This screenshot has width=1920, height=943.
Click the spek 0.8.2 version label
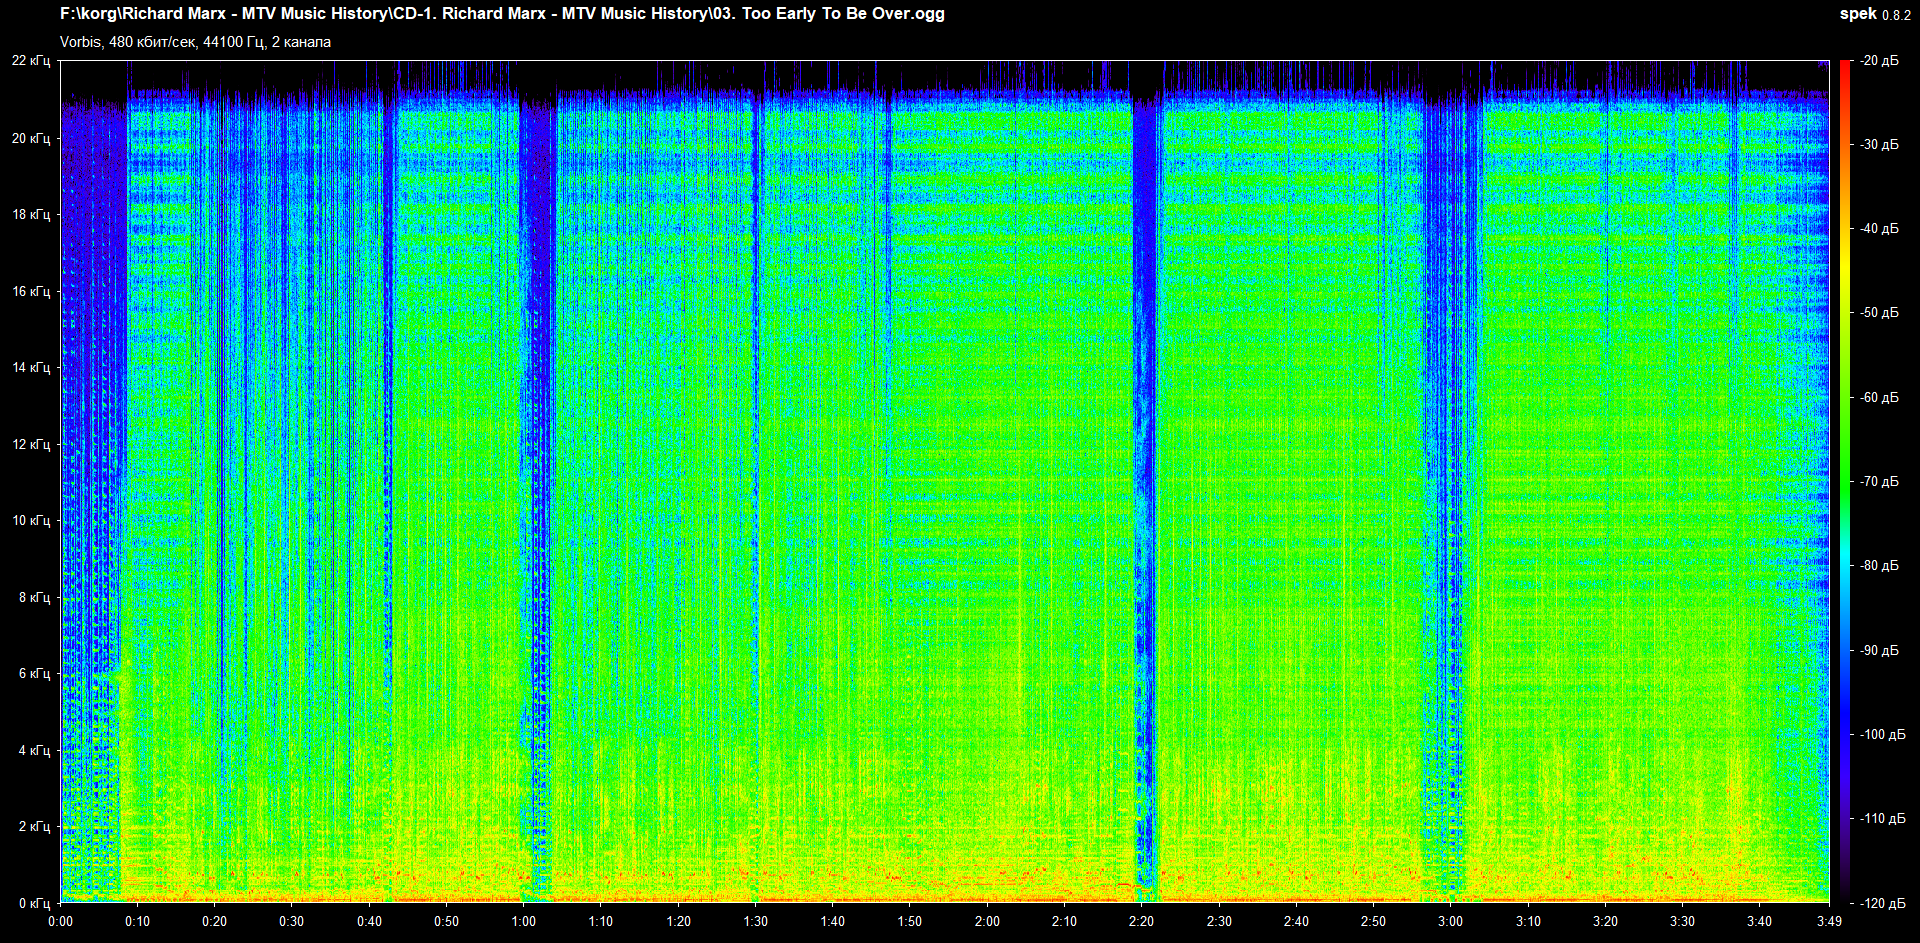pos(1874,14)
